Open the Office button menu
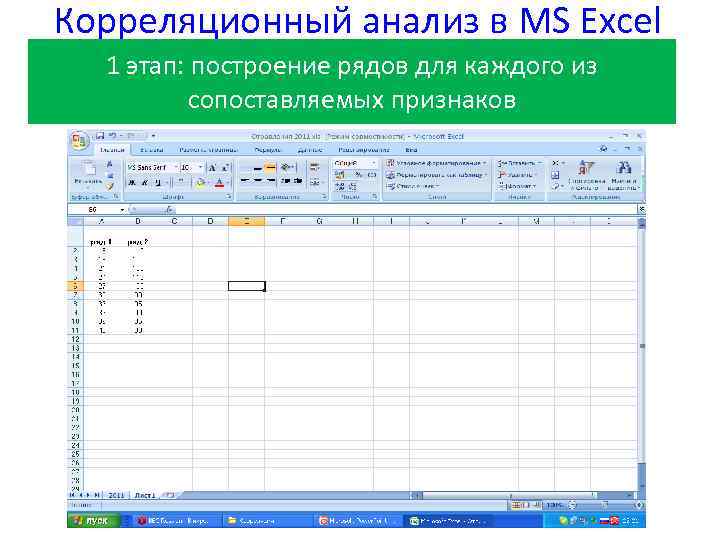The image size is (720, 540). coord(79,141)
